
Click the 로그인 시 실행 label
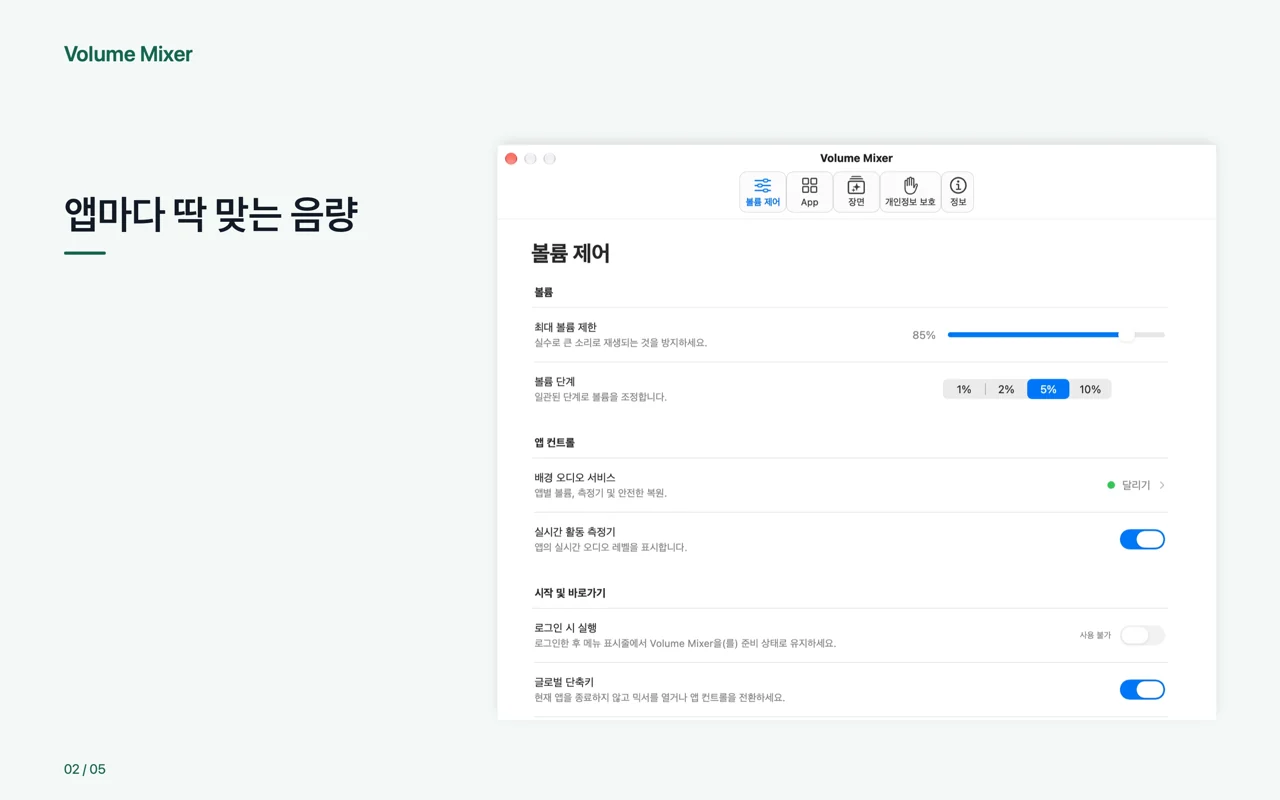(565, 628)
